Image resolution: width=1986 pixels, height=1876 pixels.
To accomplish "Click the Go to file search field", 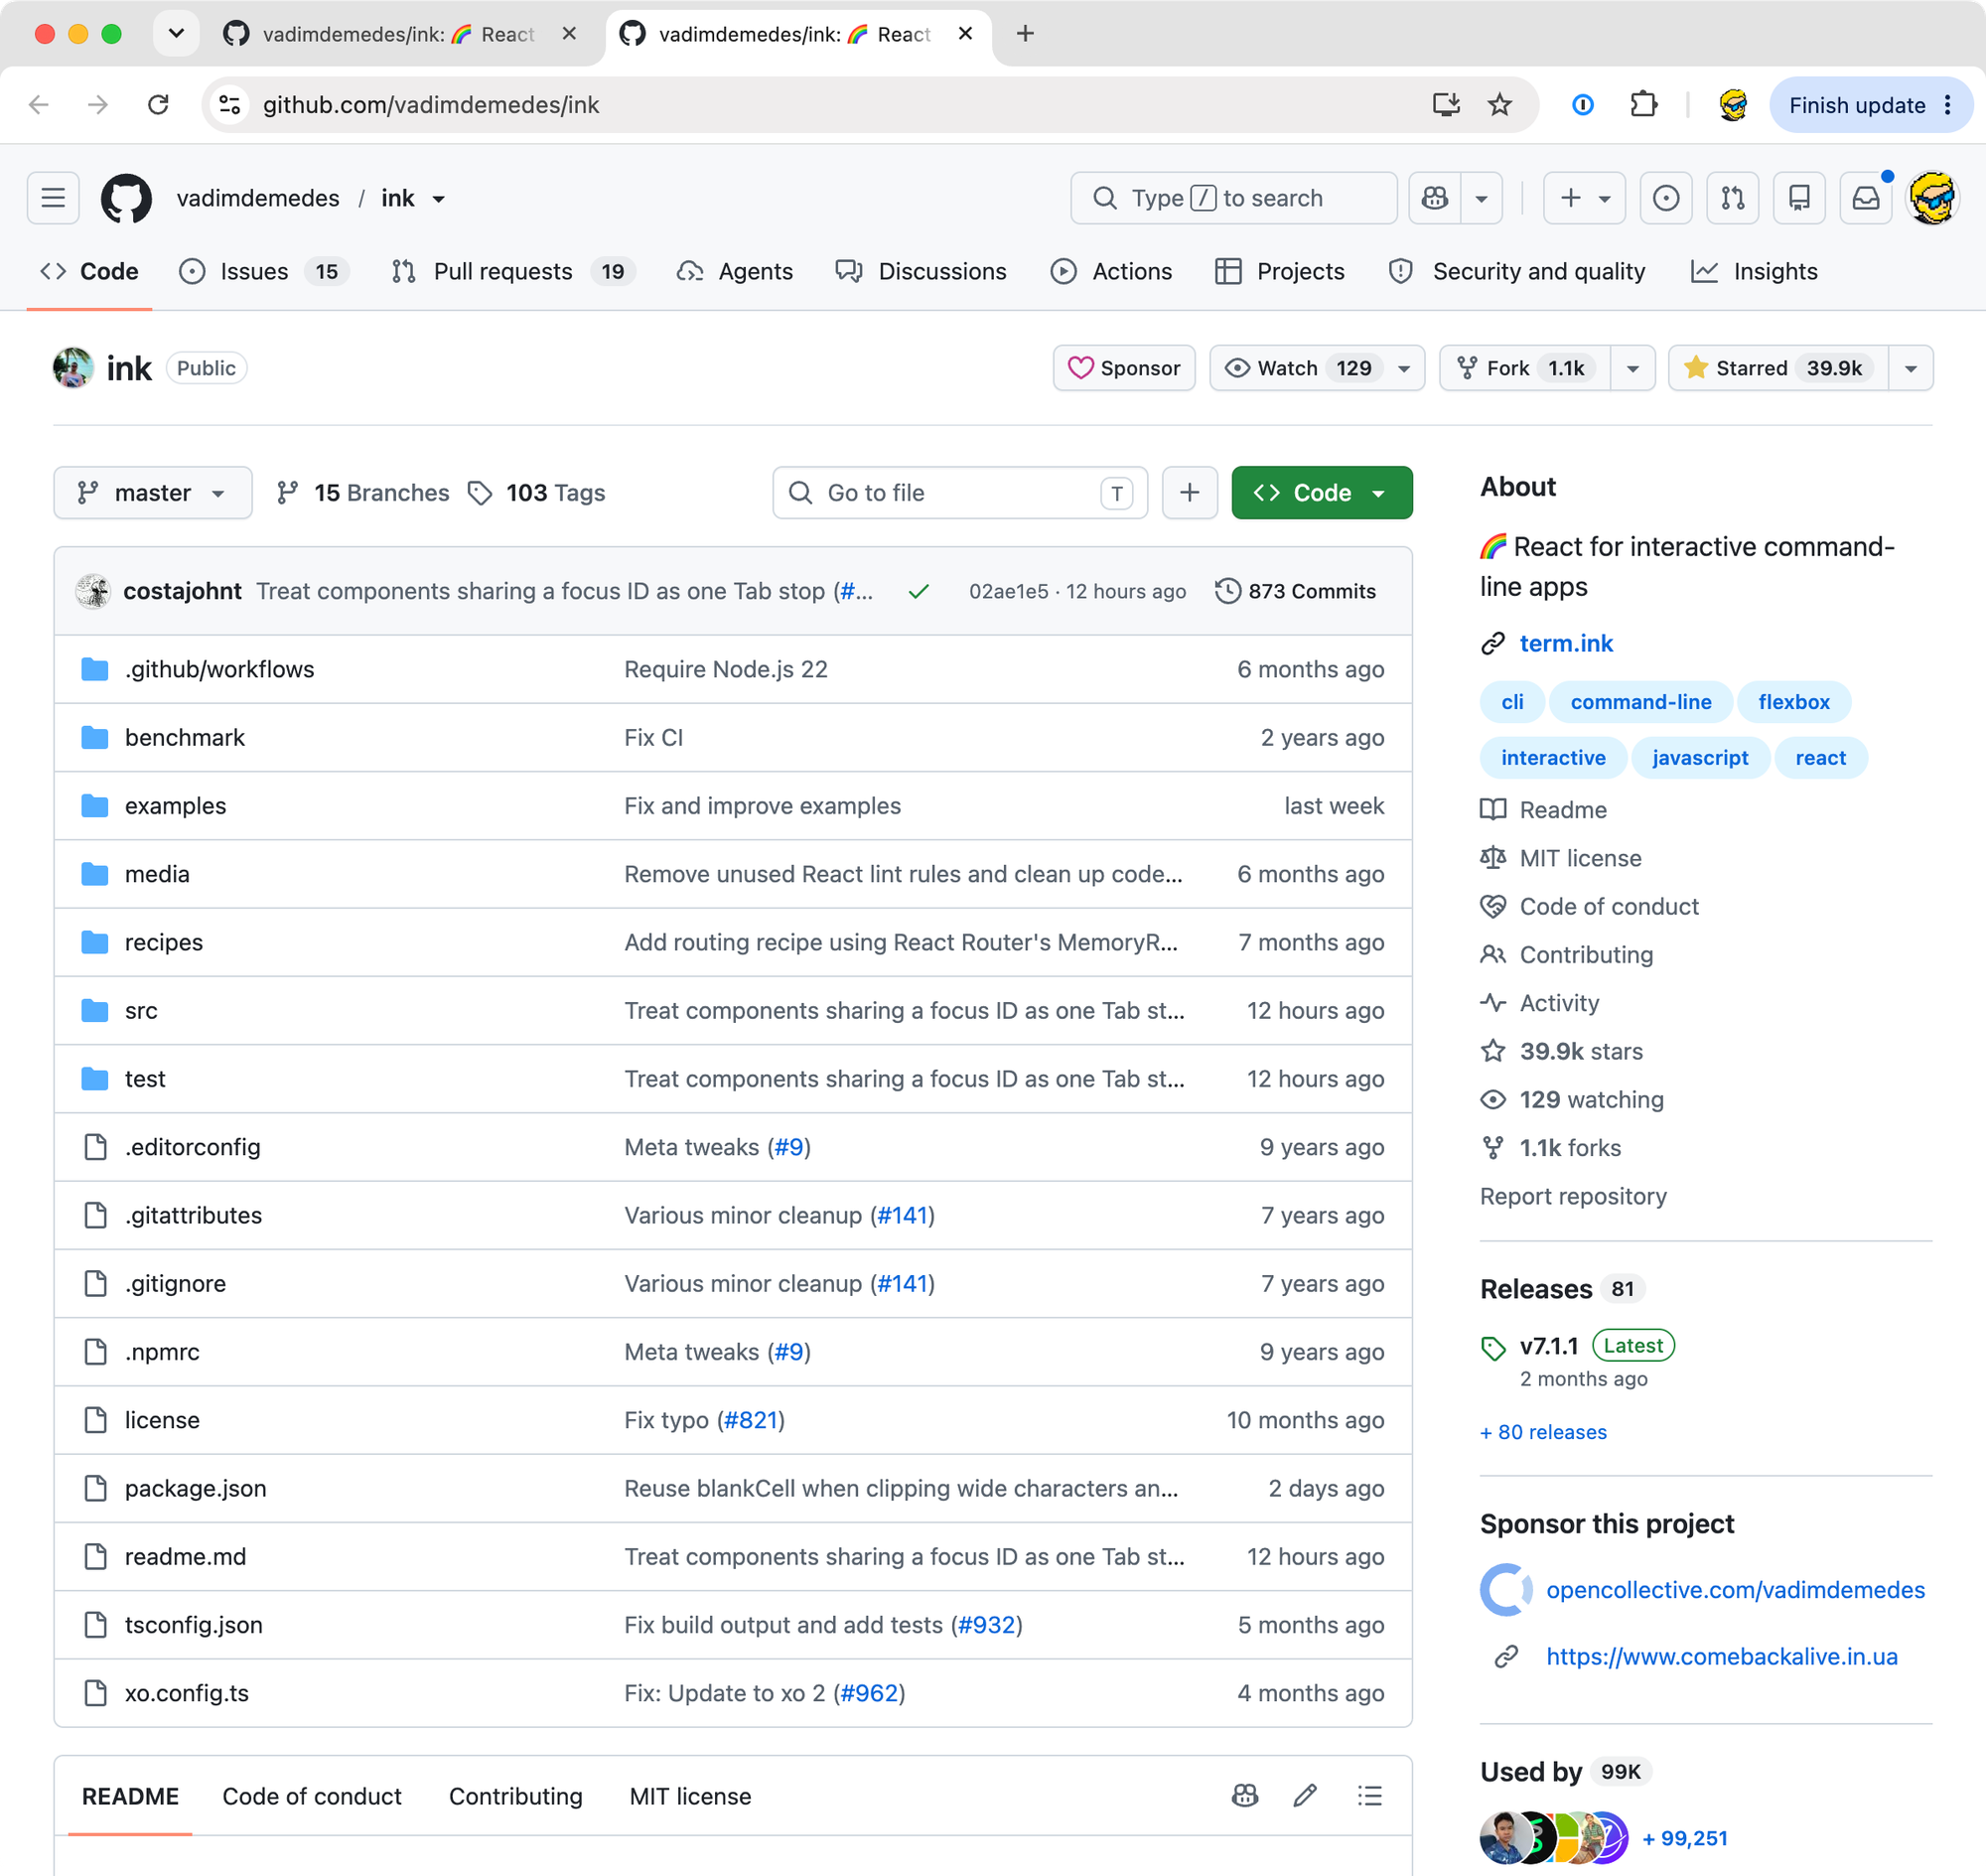I will (960, 492).
